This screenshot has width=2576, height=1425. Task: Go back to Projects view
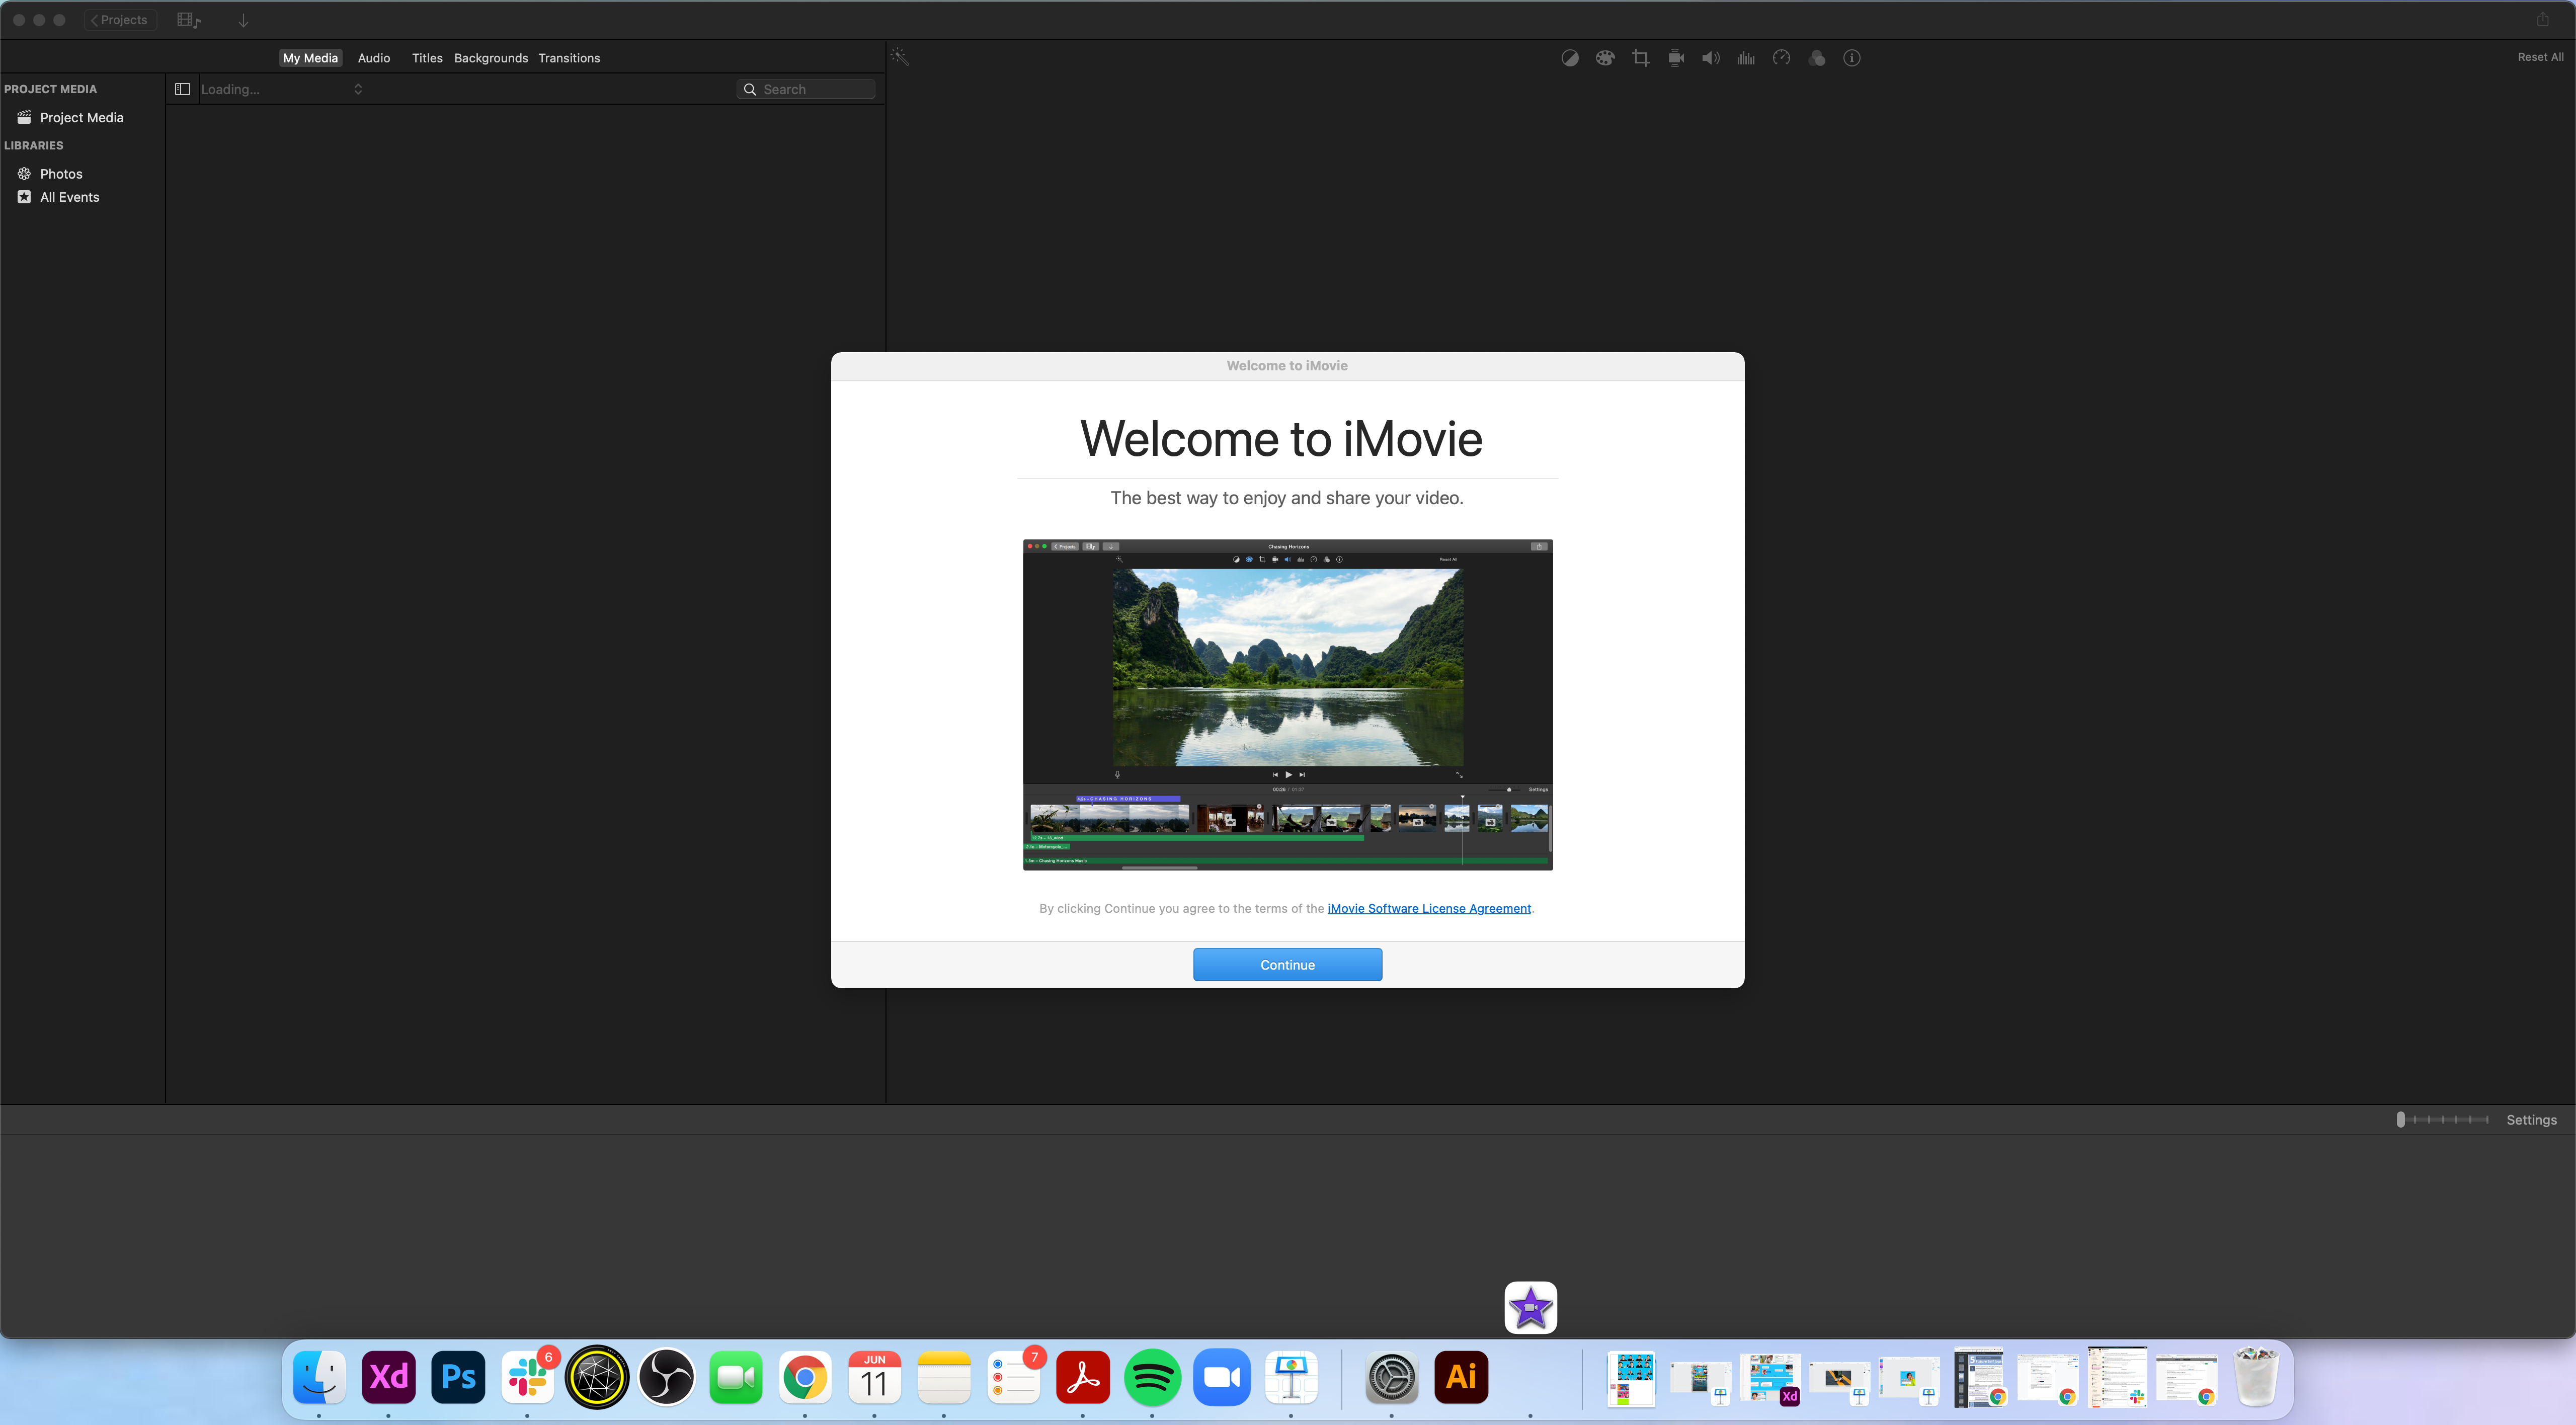(x=120, y=20)
